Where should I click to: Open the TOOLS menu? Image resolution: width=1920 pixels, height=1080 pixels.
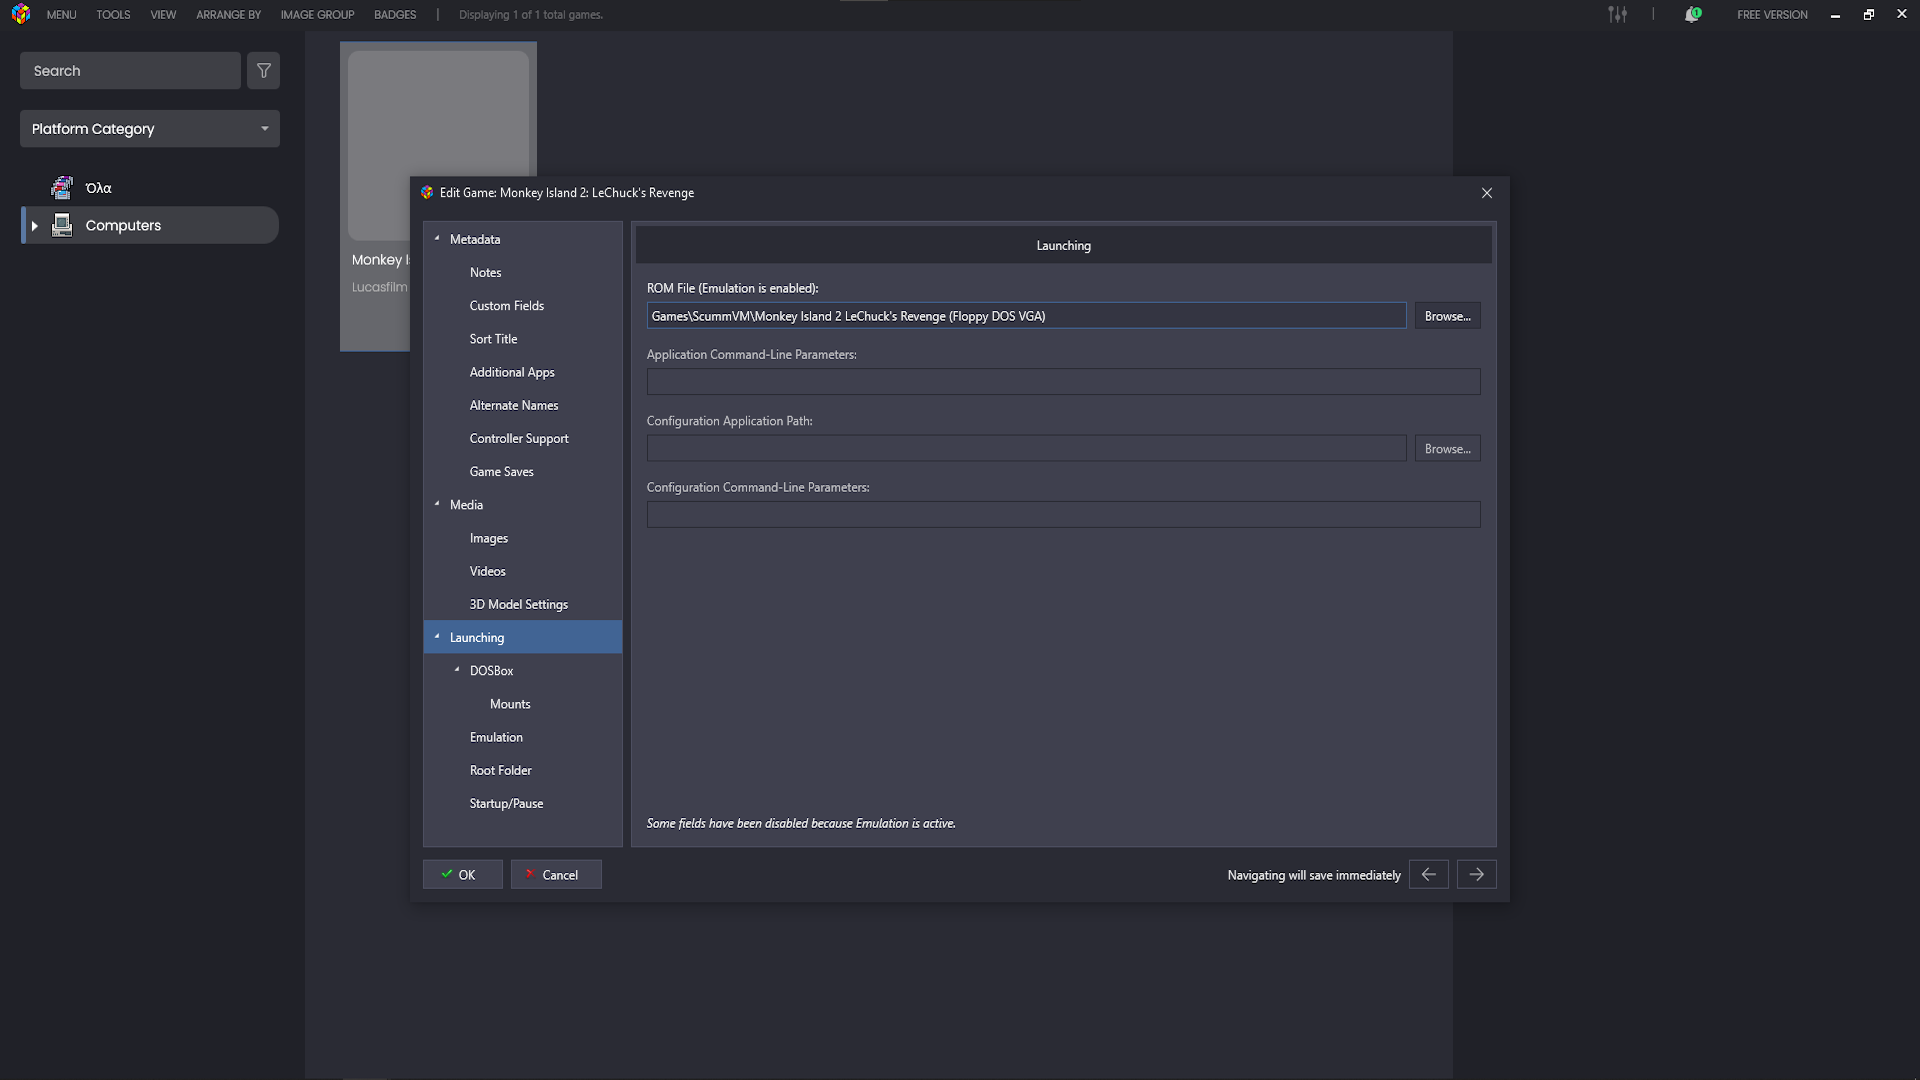pyautogui.click(x=113, y=15)
